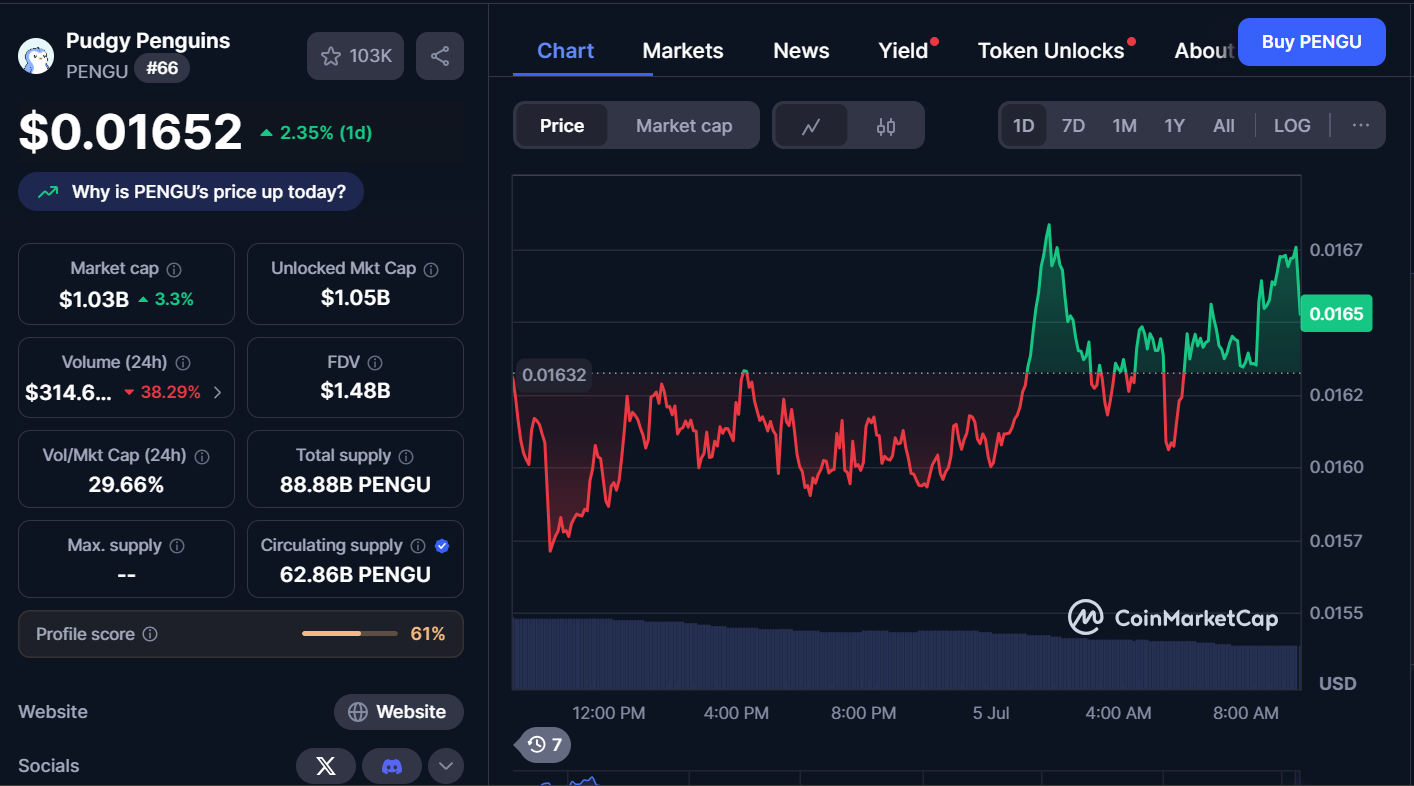The image size is (1414, 786).
Task: Select the 1M time range
Action: click(x=1124, y=125)
